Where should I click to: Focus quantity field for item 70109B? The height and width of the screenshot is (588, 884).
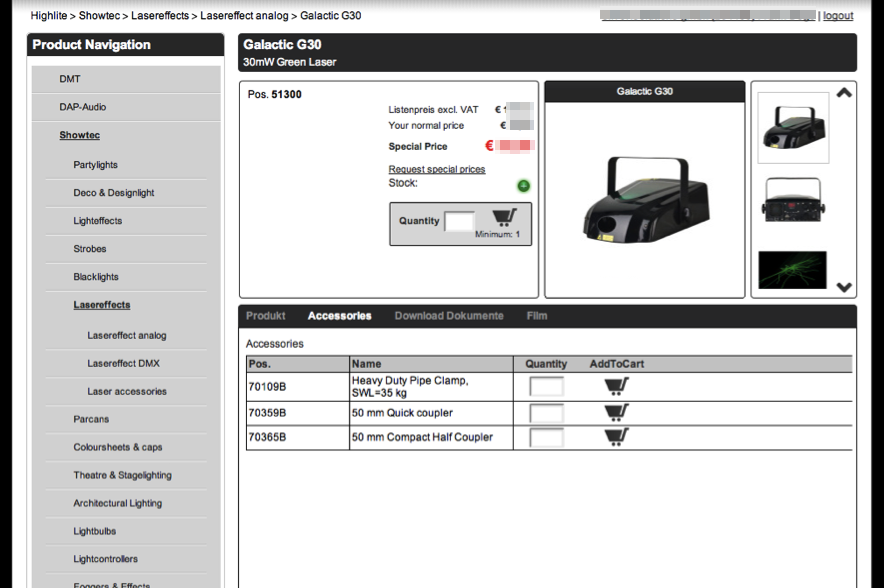[x=546, y=387]
